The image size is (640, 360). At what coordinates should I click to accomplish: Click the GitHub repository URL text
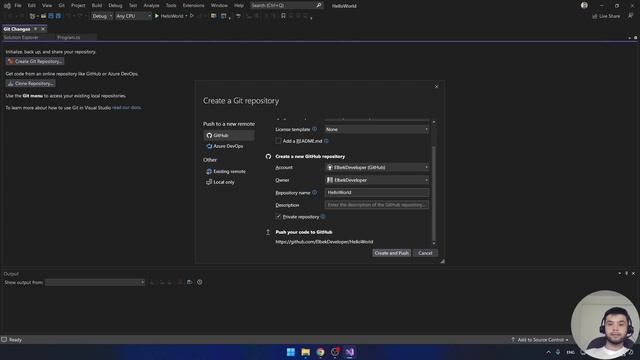(324, 242)
